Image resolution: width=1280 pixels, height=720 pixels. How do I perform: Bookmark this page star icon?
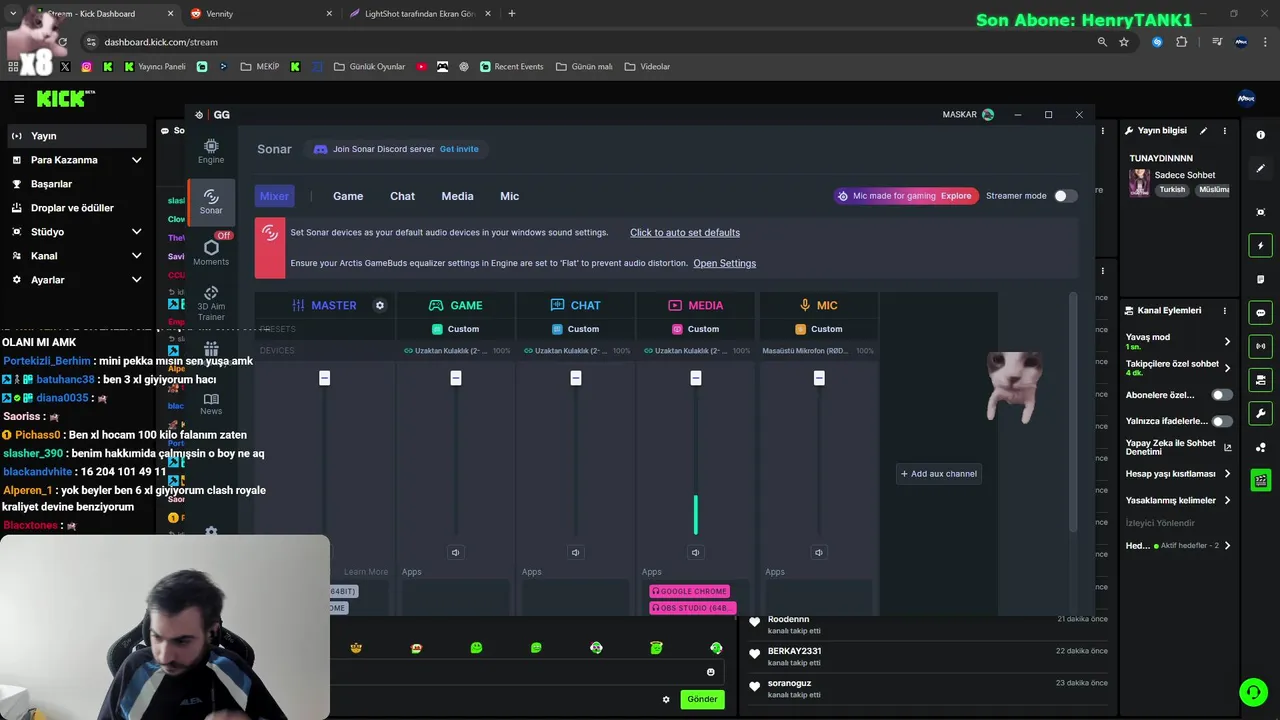pyautogui.click(x=1124, y=42)
